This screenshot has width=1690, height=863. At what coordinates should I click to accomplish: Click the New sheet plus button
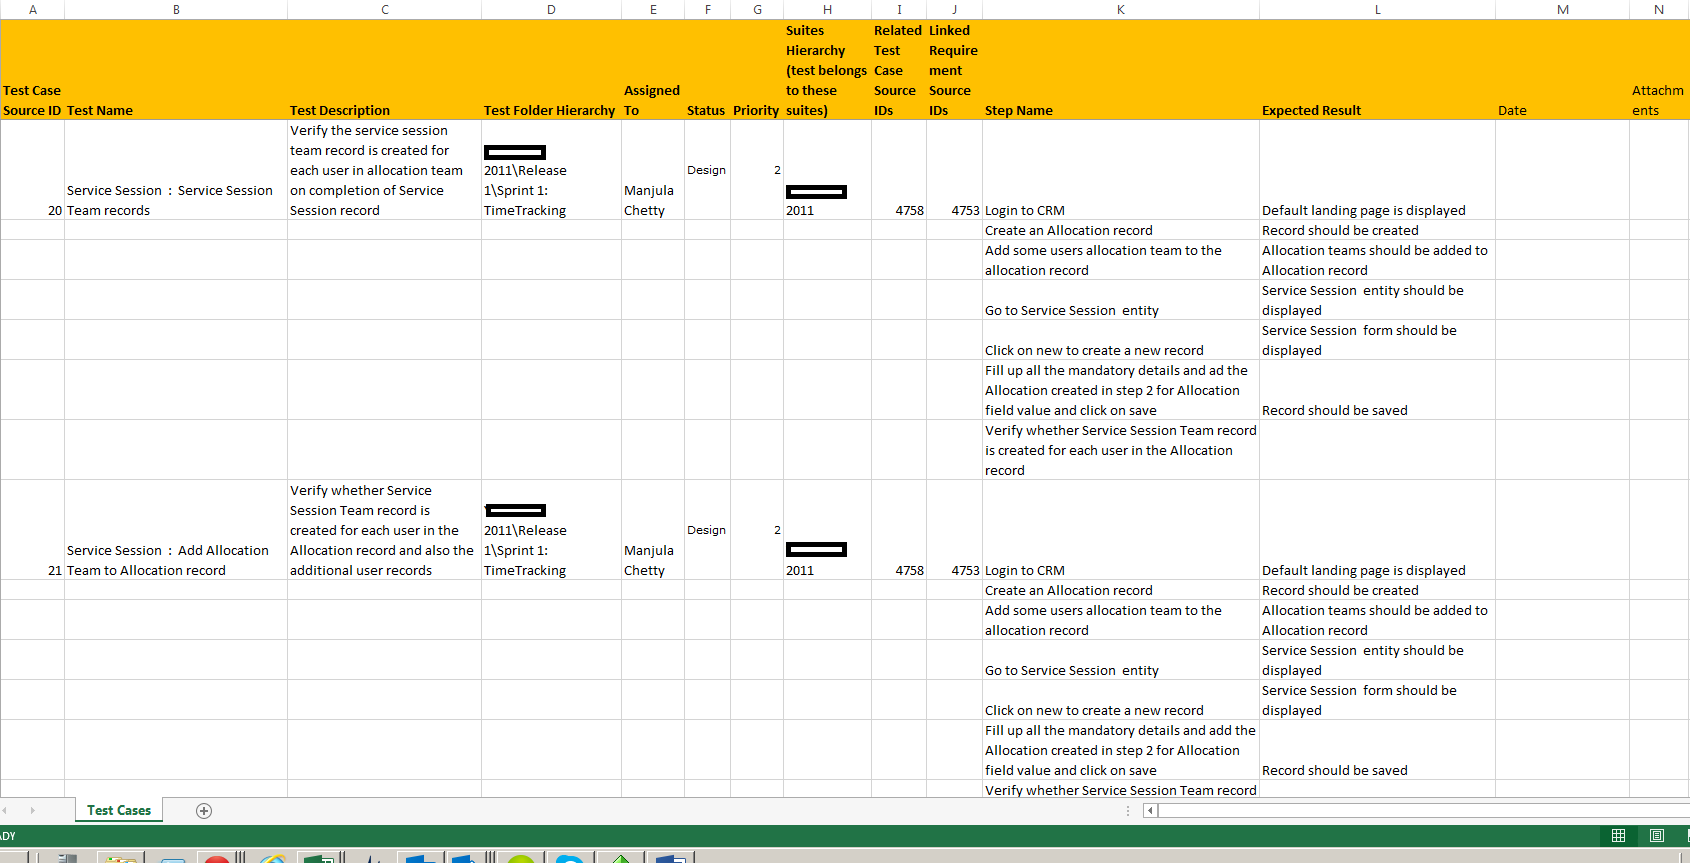coord(204,811)
